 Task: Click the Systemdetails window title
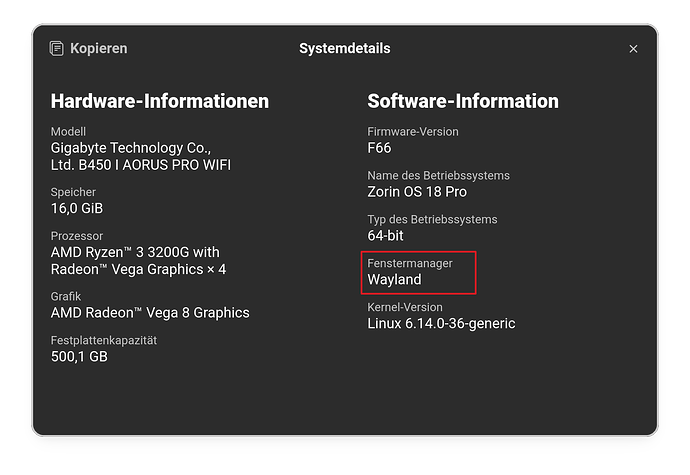click(344, 48)
